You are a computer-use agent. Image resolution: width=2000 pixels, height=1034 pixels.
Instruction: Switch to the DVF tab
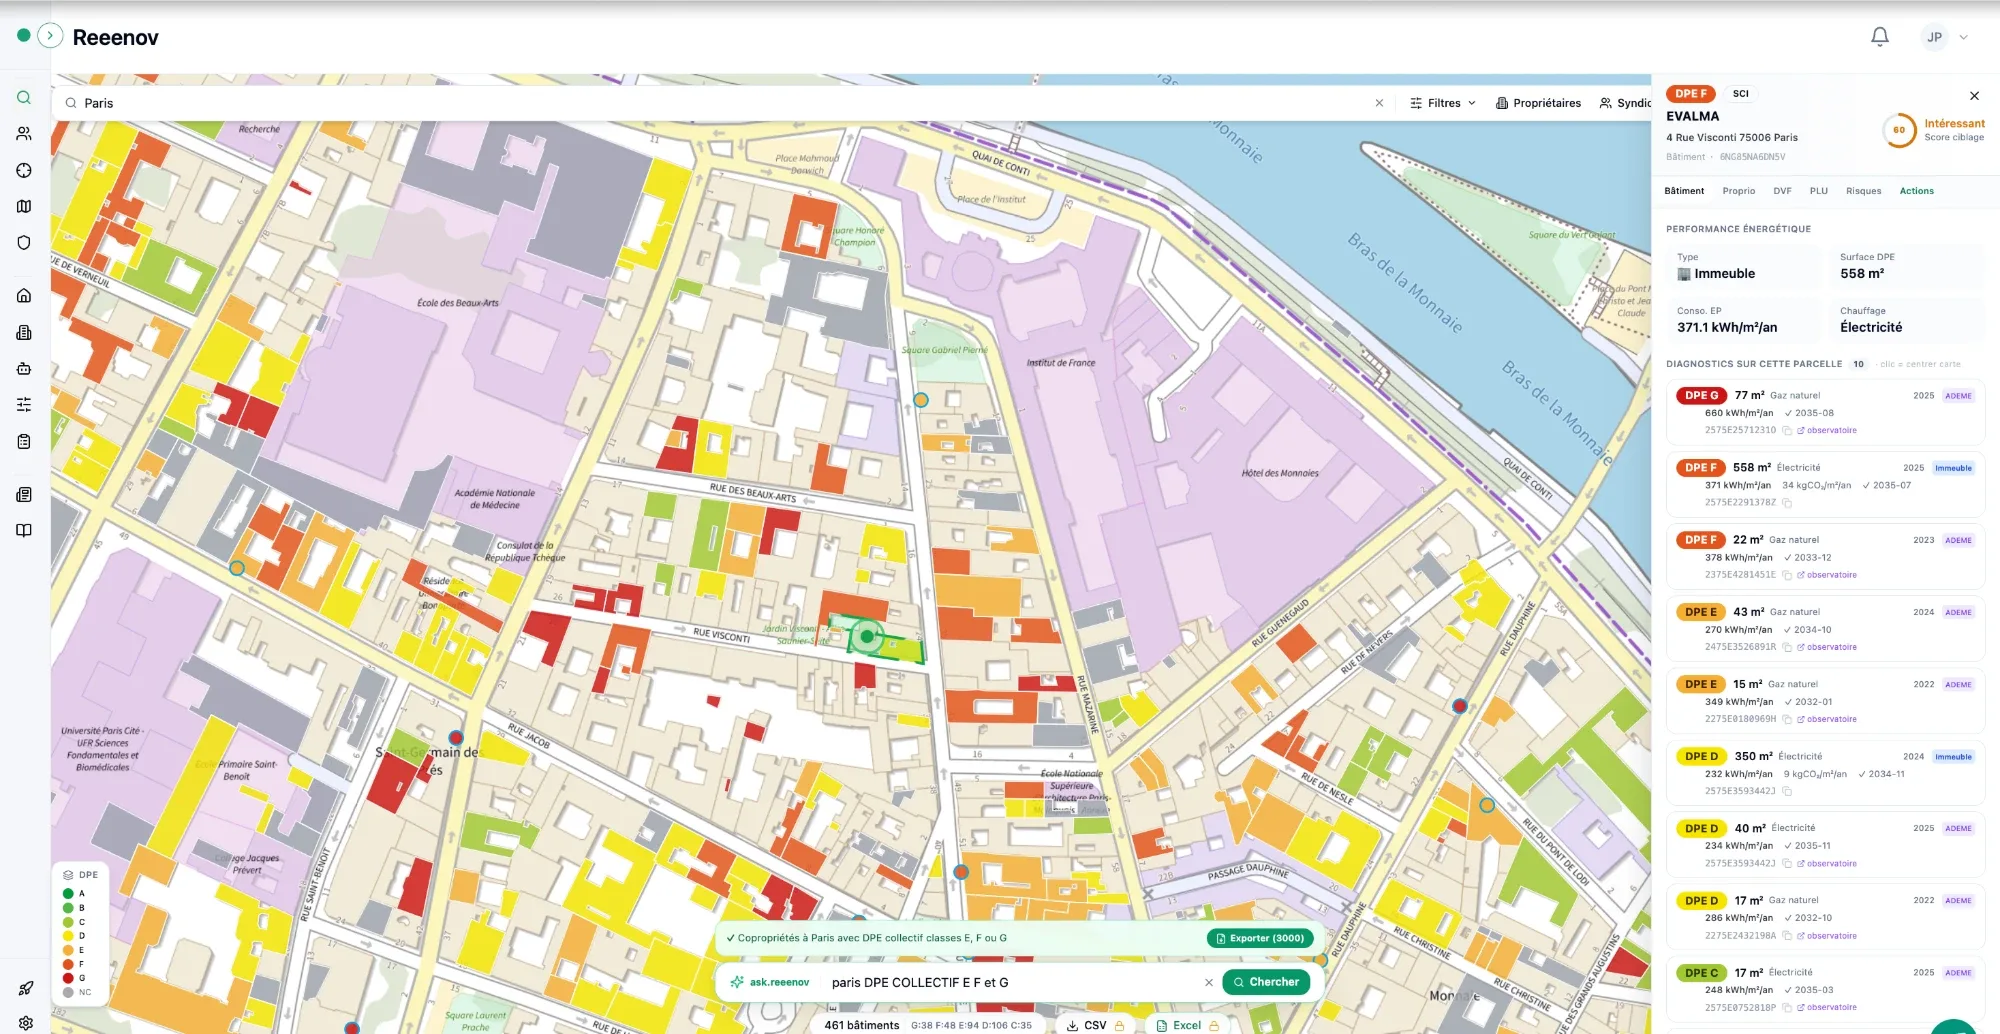pyautogui.click(x=1782, y=191)
